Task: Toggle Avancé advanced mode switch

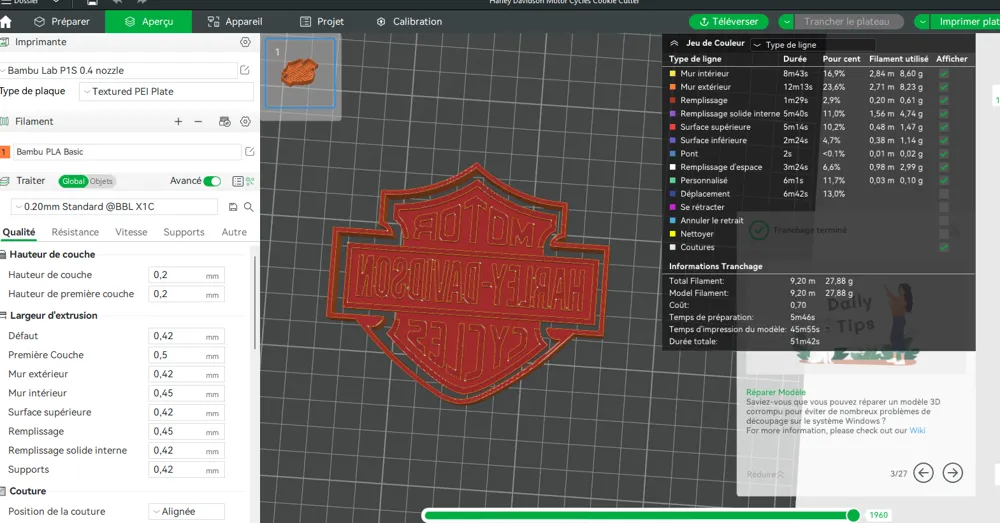Action: click(212, 181)
